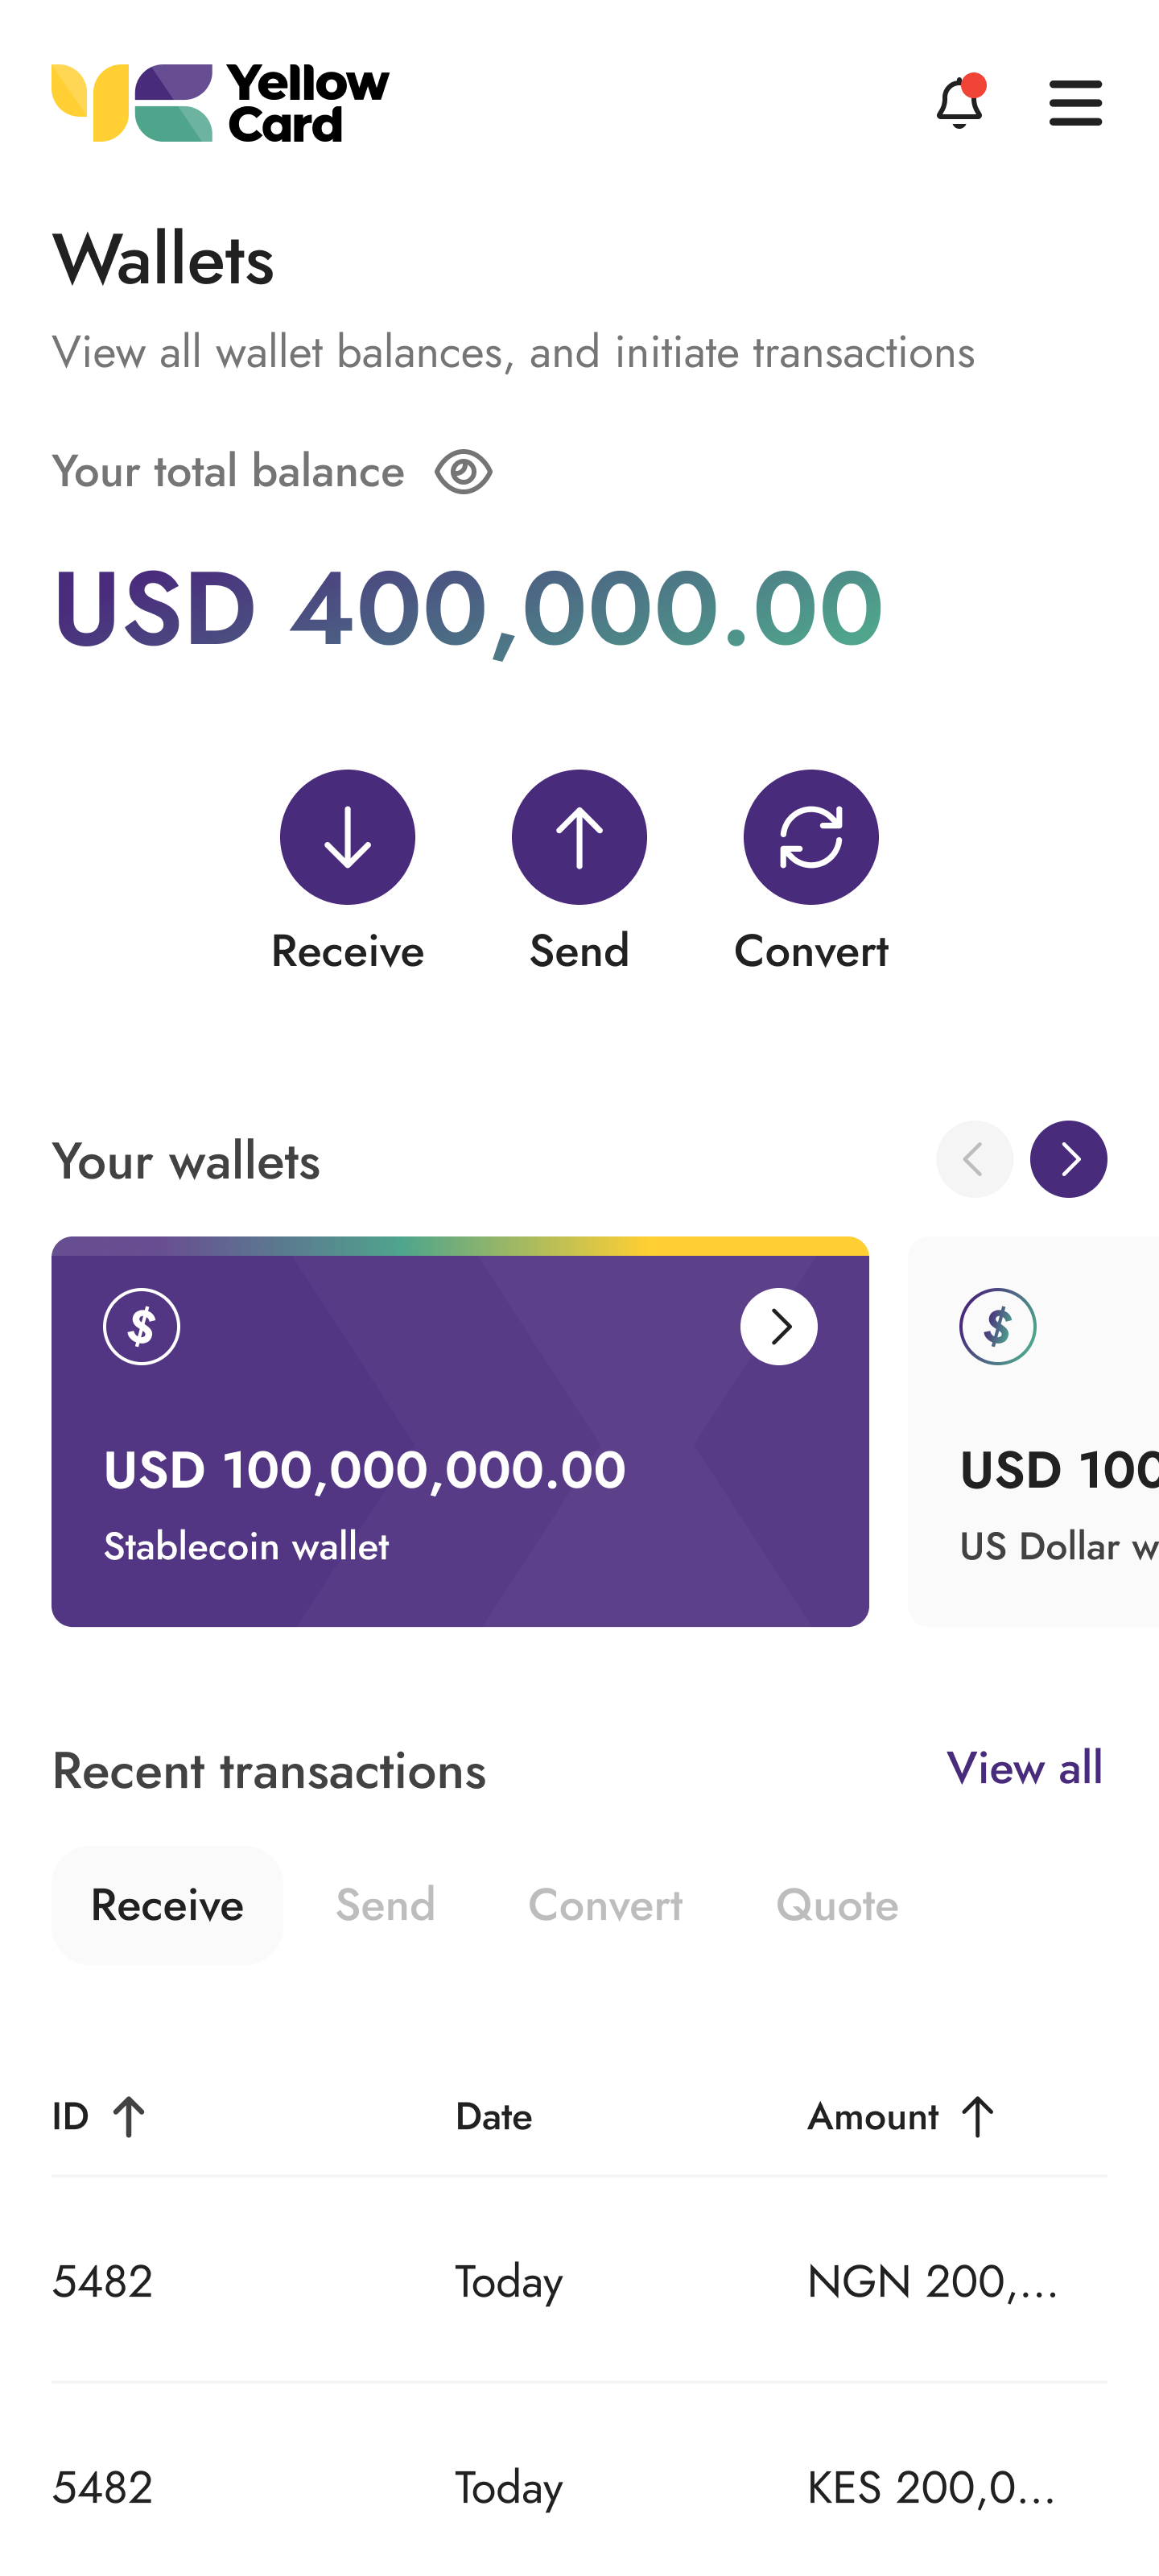Sort transactions by Amount arrow
Viewport: 1159px width, 2576px height.
pos(977,2117)
